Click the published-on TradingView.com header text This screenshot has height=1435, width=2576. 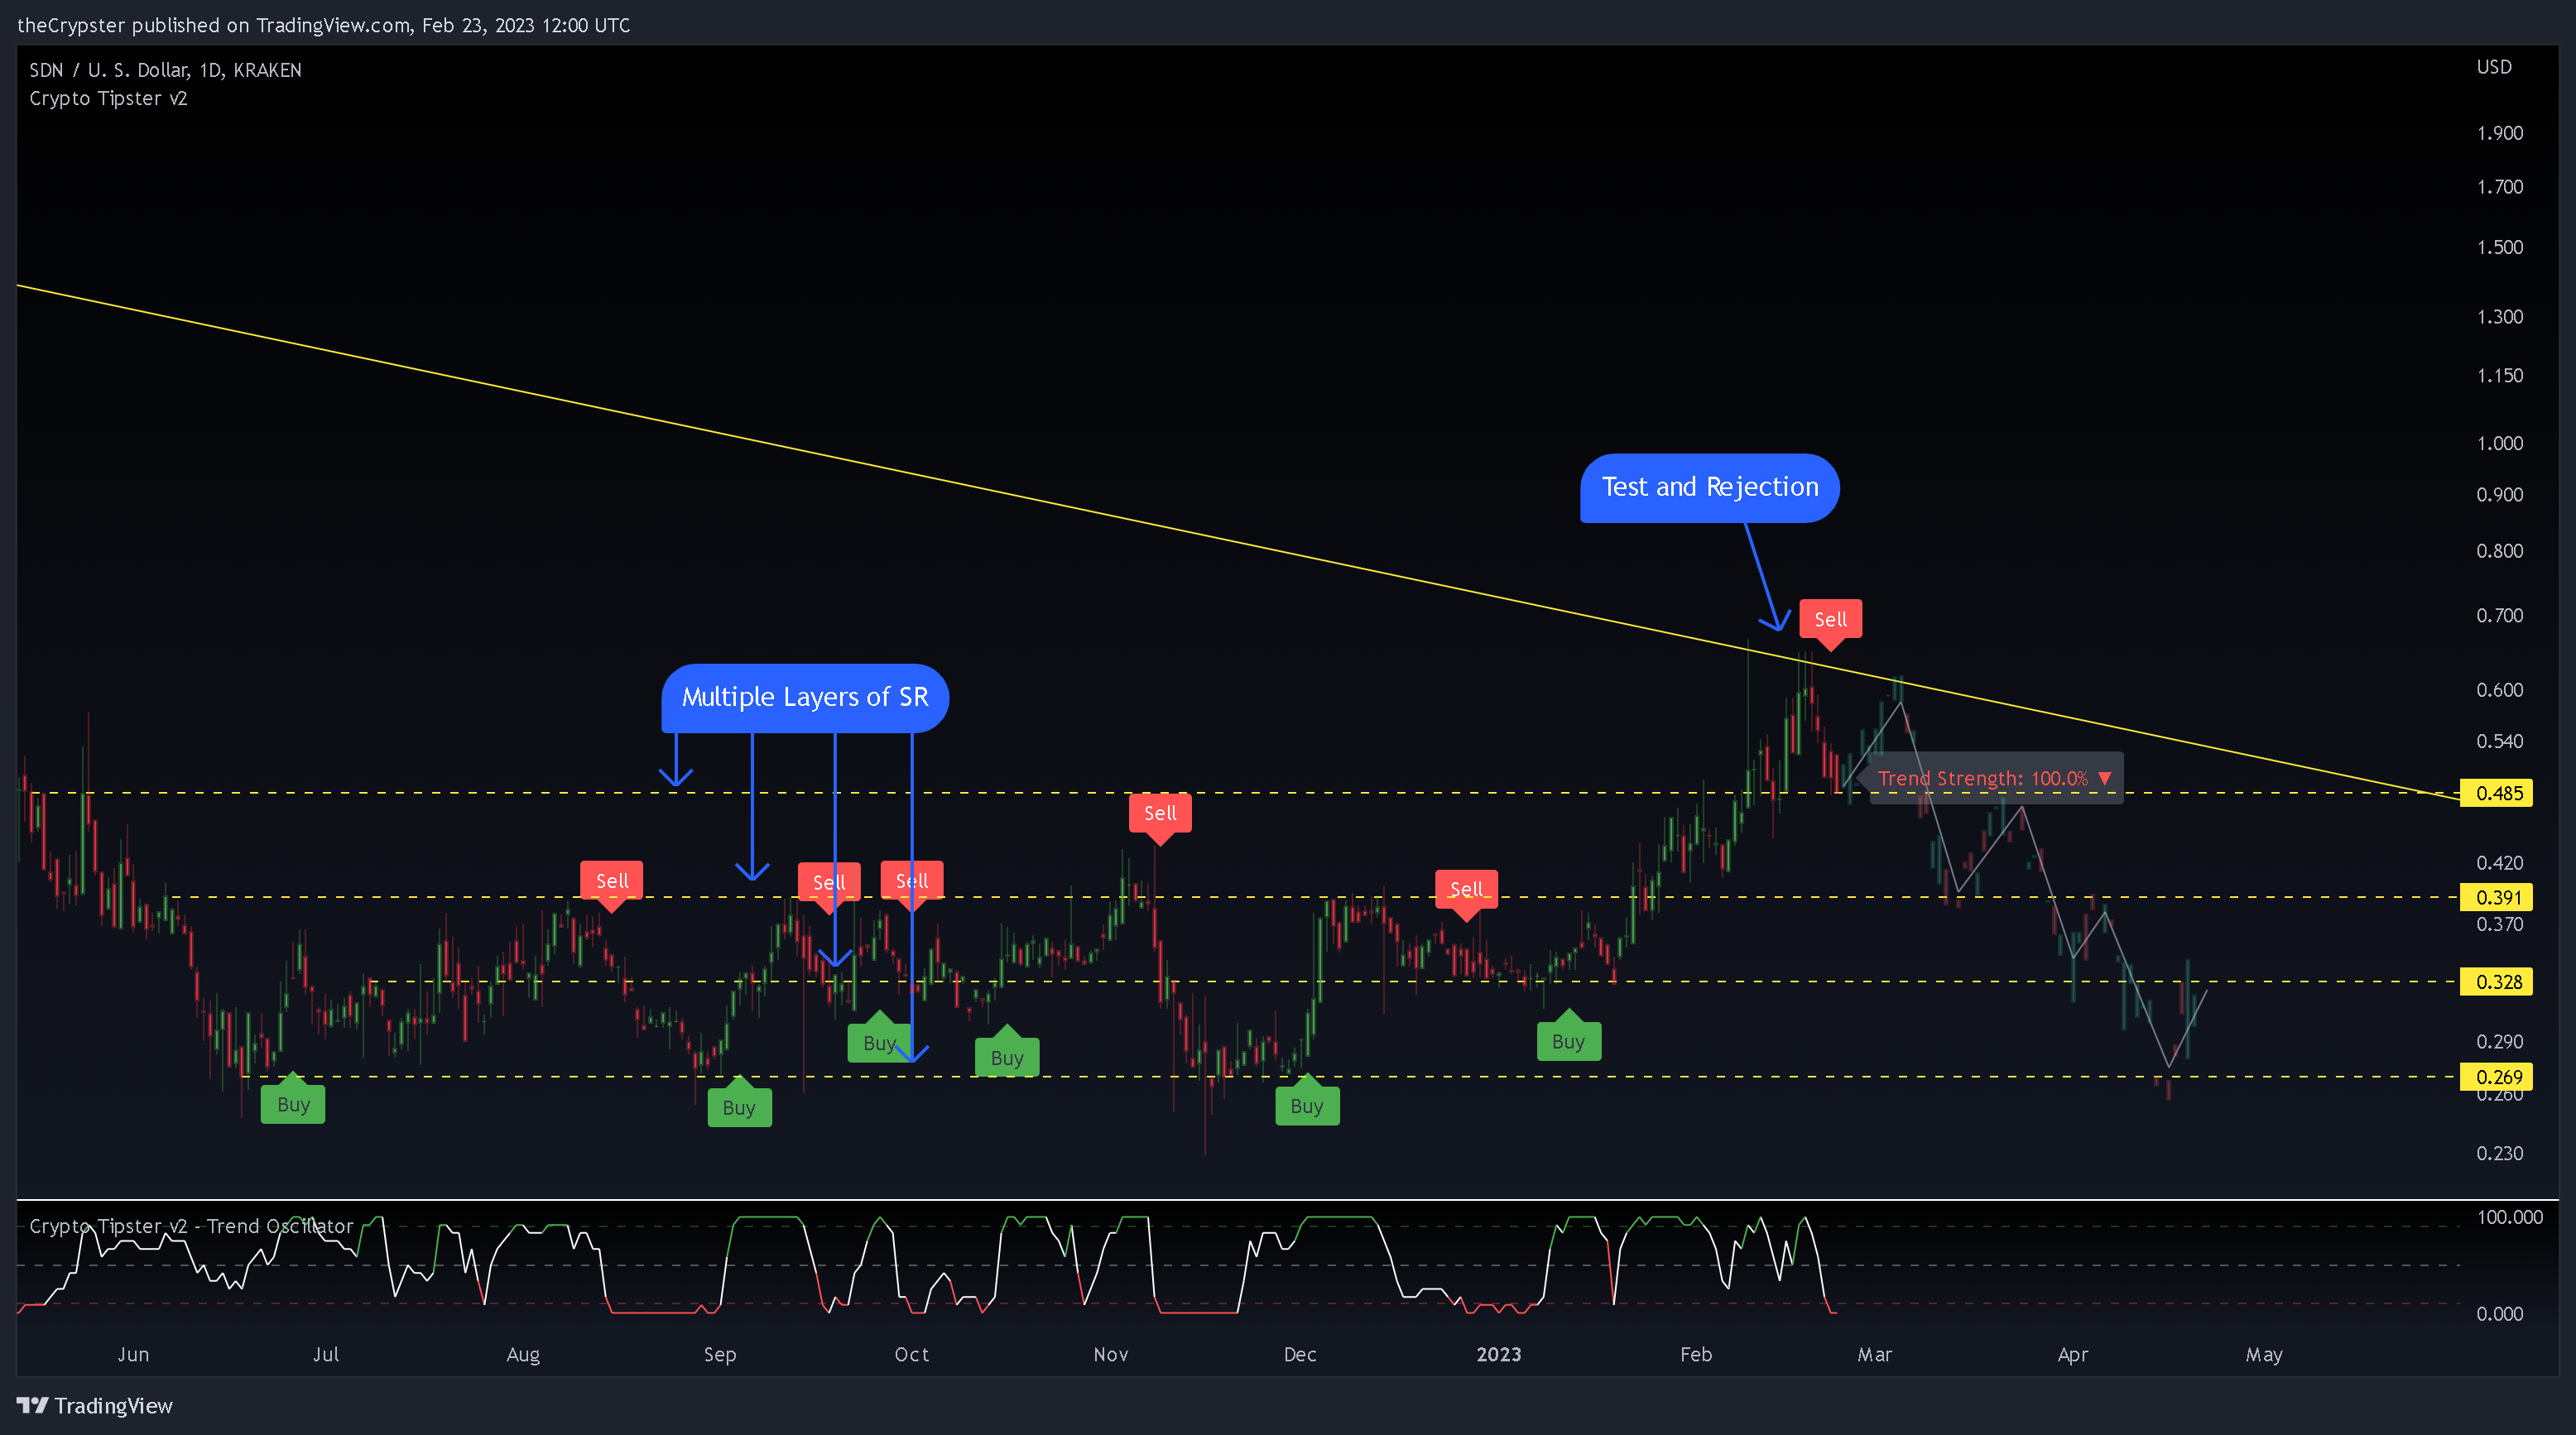point(323,25)
